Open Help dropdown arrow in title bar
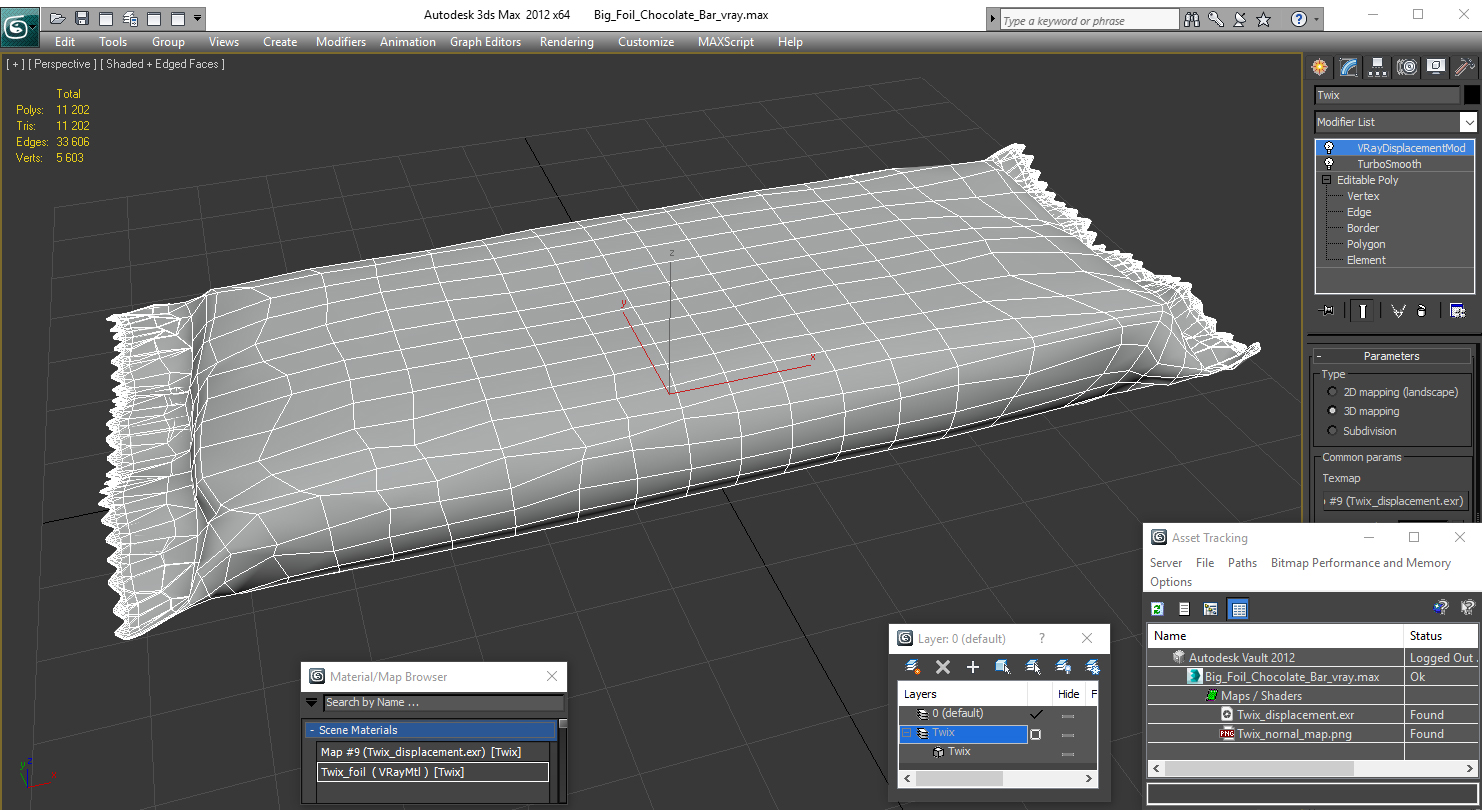 click(1316, 19)
